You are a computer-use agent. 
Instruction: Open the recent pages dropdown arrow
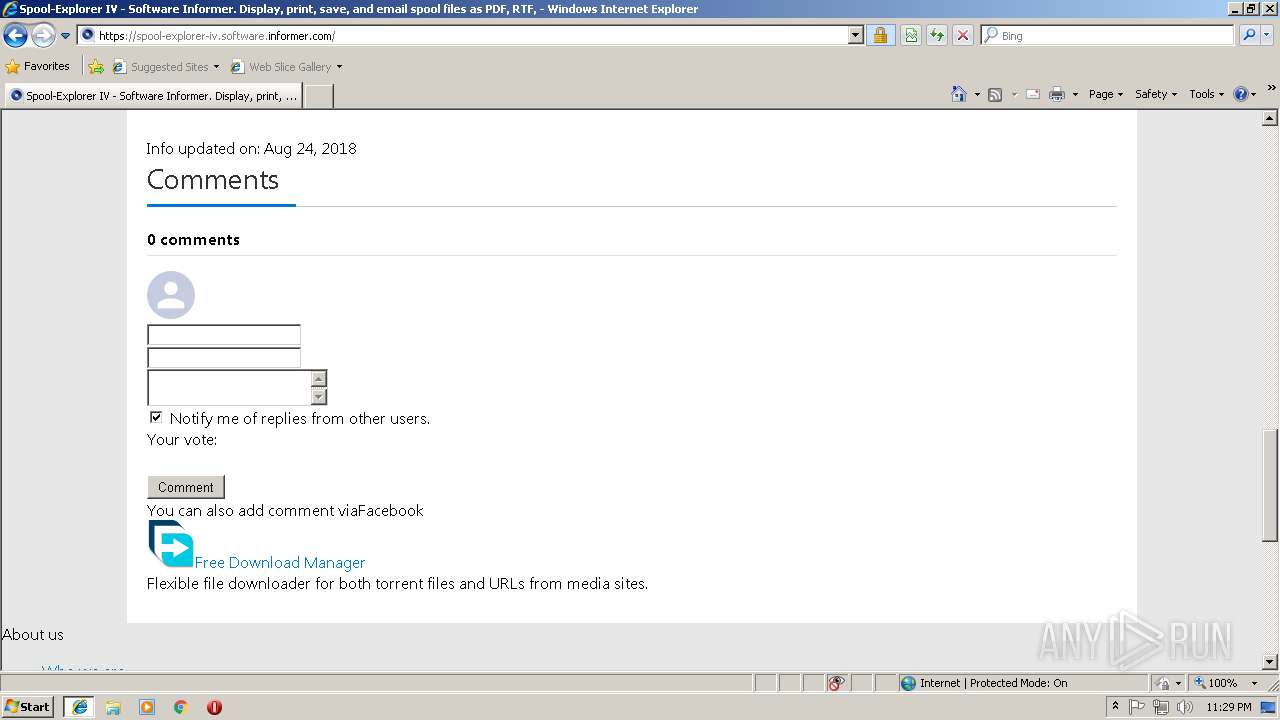[65, 36]
